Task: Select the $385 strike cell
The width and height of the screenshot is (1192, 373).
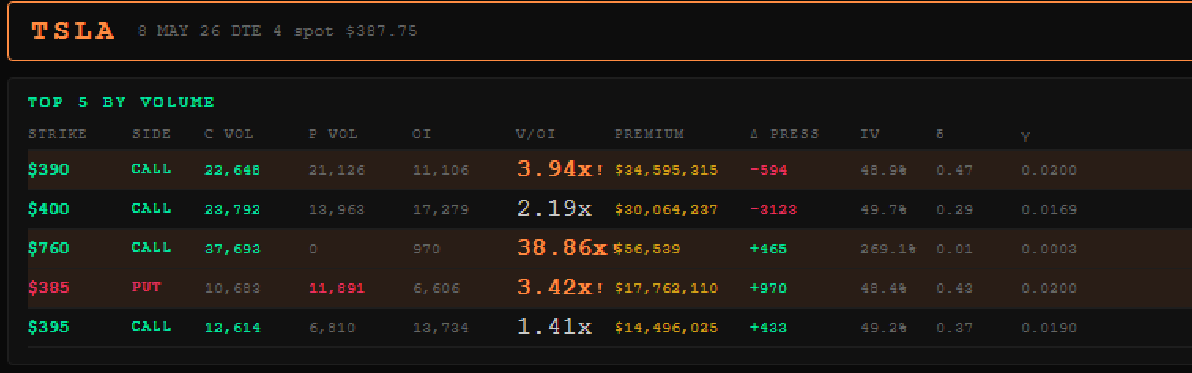Action: (49, 288)
